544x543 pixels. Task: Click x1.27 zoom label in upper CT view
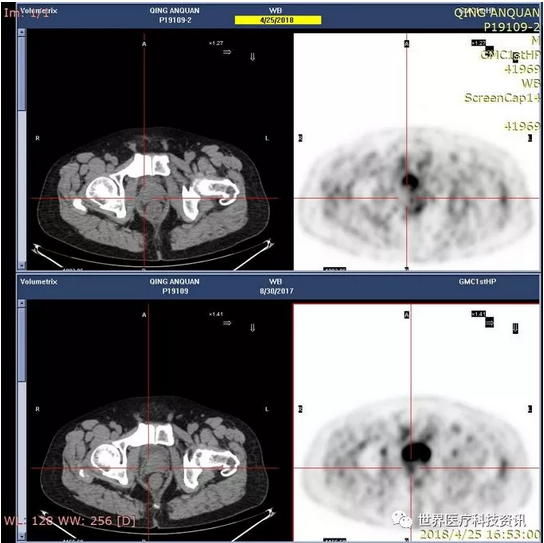pyautogui.click(x=216, y=43)
